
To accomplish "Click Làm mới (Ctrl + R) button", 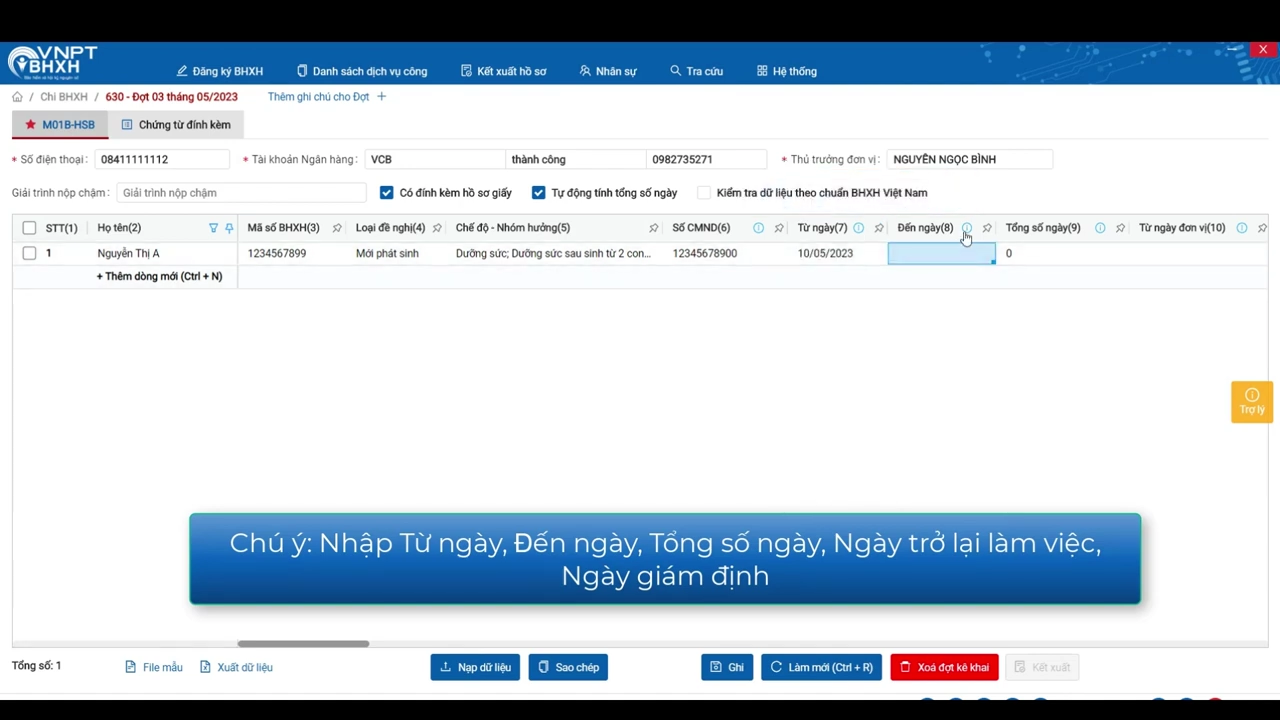I will pyautogui.click(x=821, y=667).
